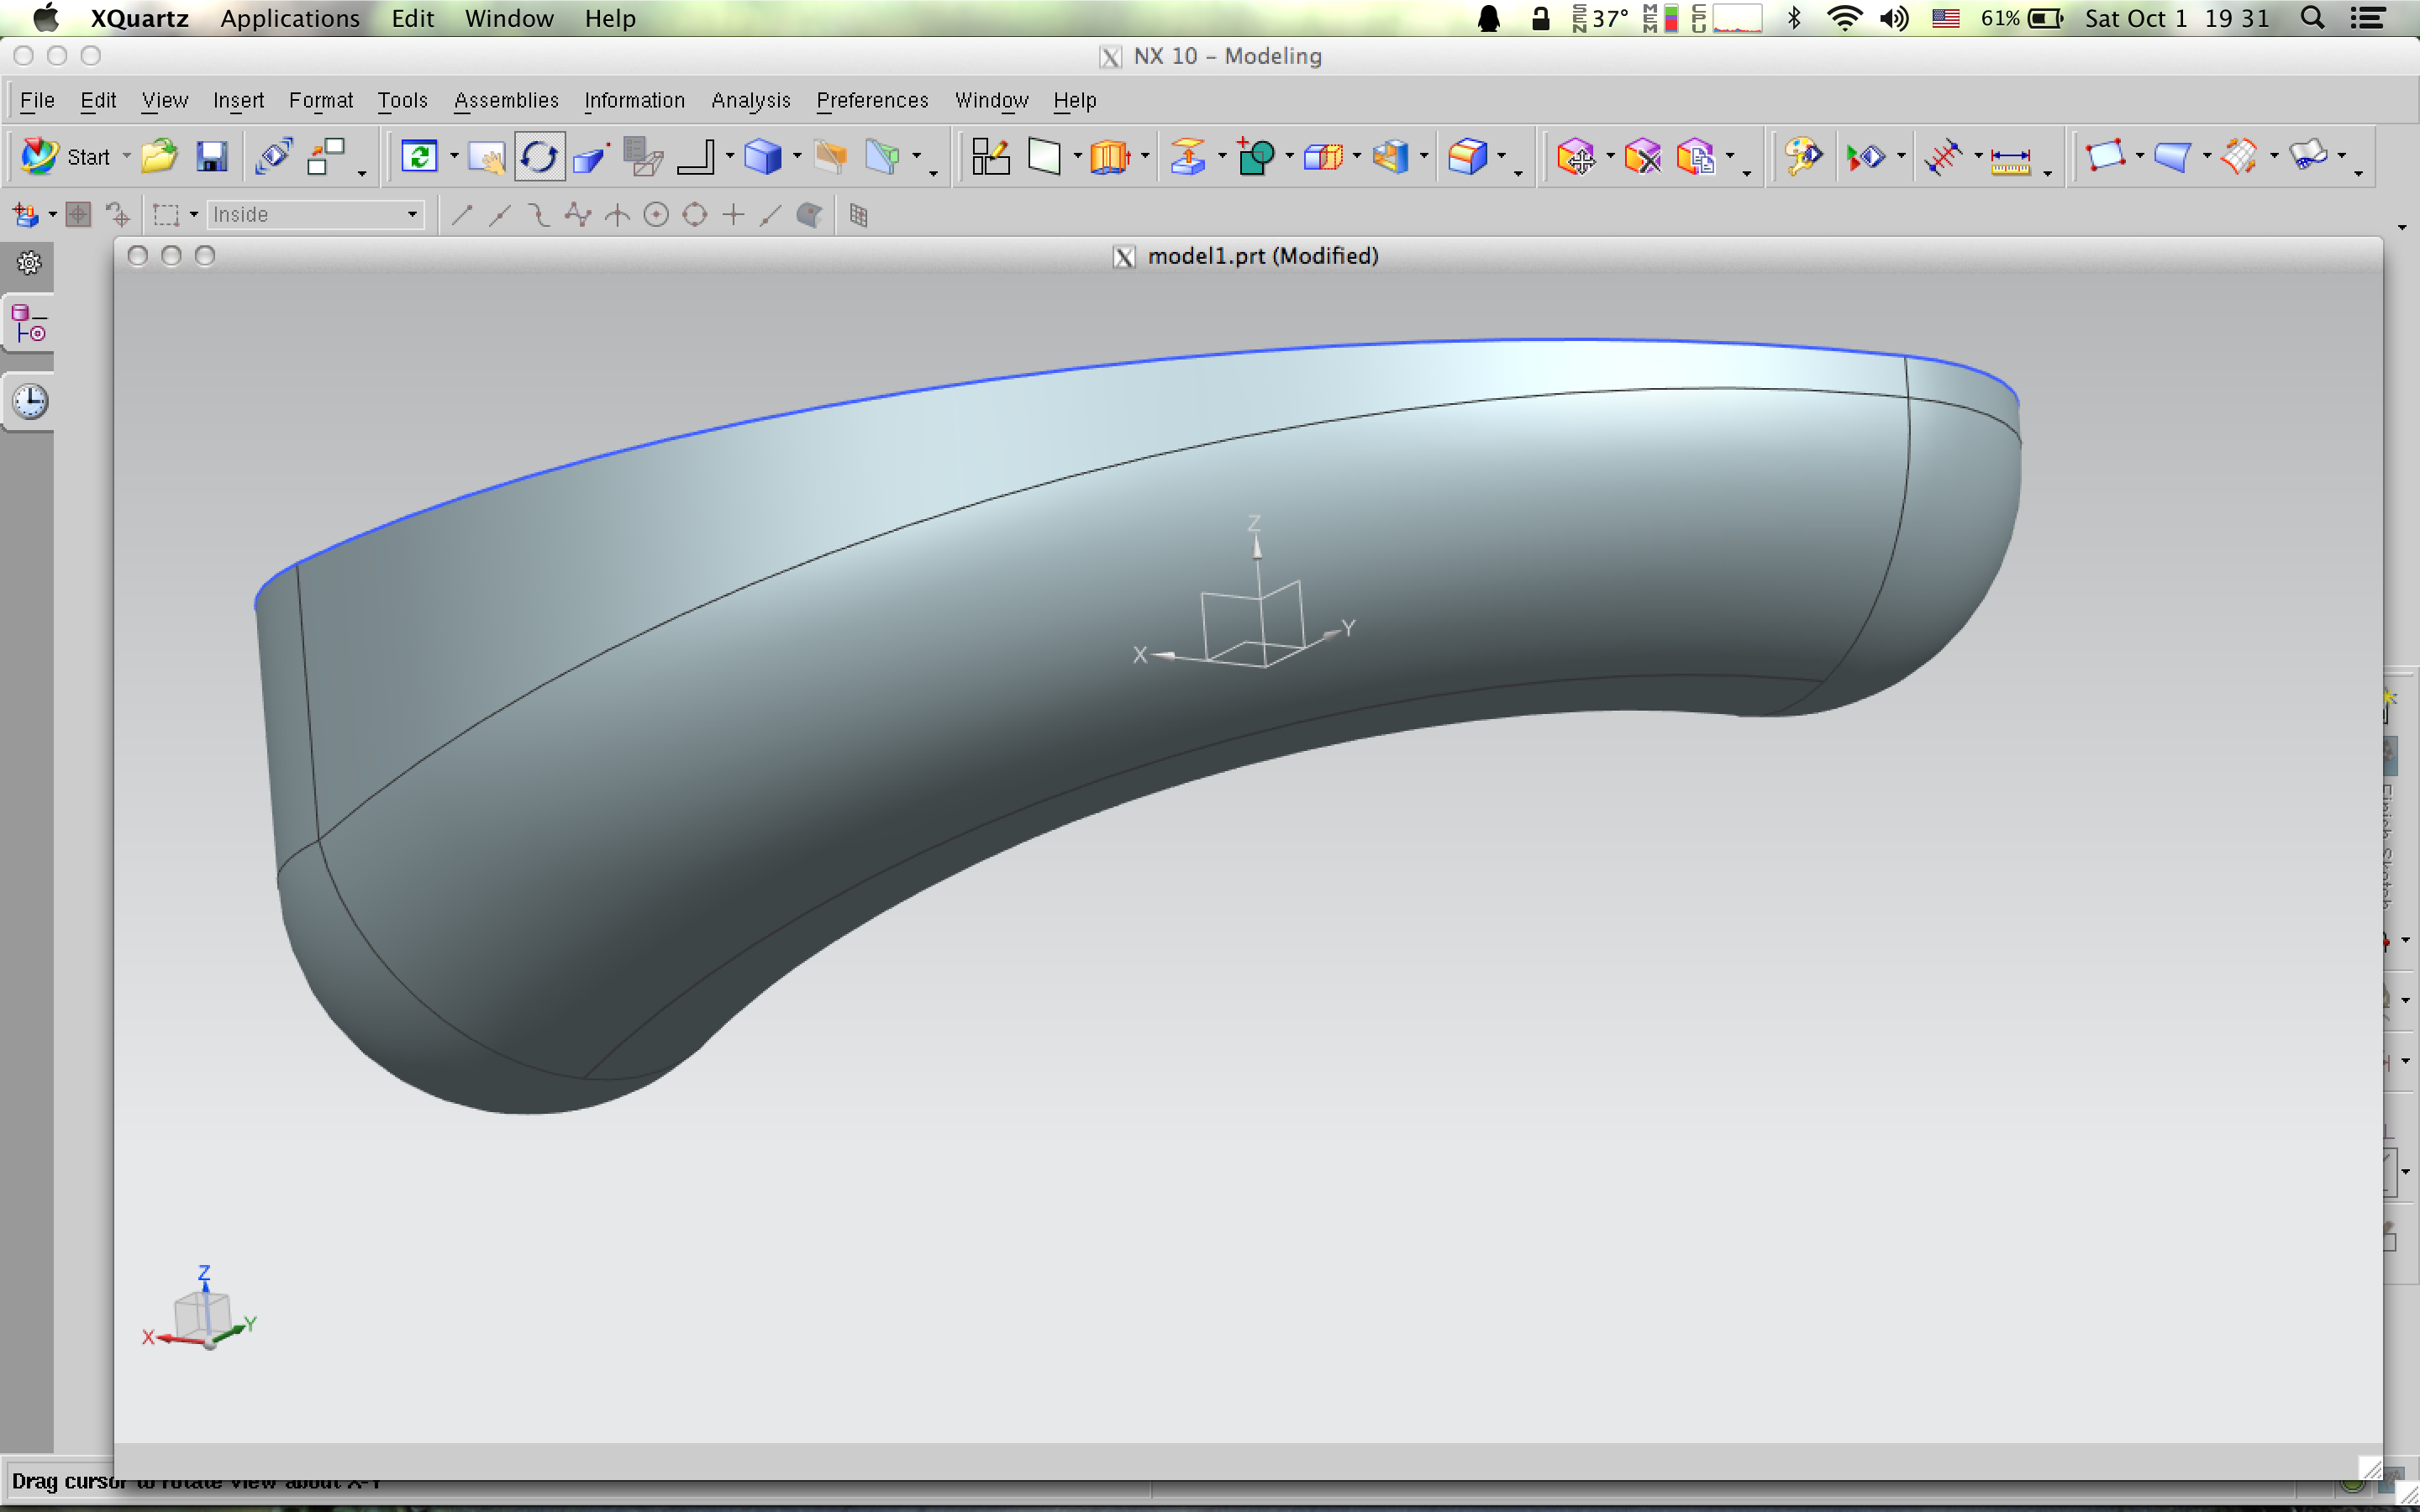Open the Insert menu

[x=238, y=100]
